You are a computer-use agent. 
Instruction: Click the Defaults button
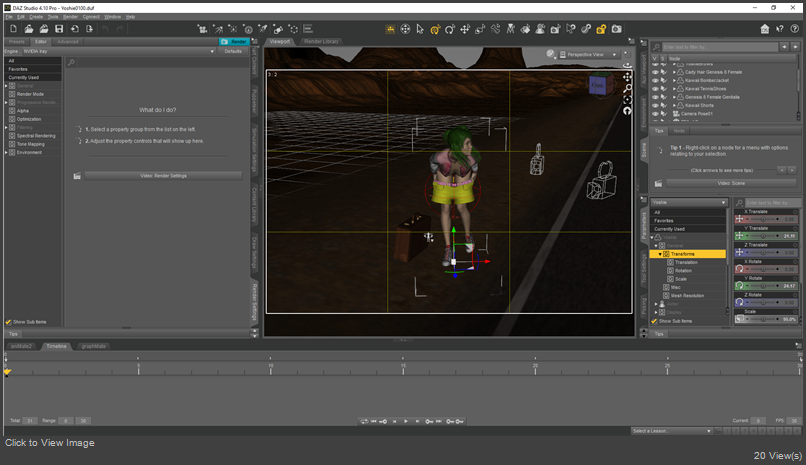tap(233, 51)
